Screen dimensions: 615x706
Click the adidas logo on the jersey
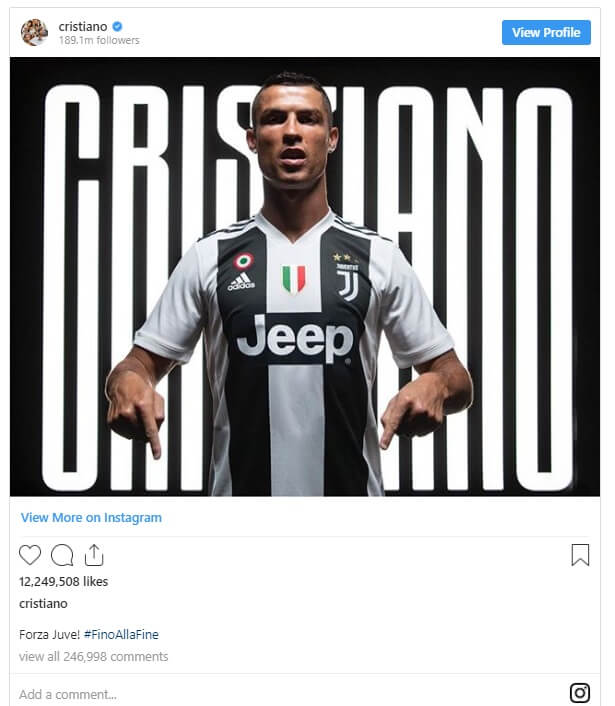point(241,282)
